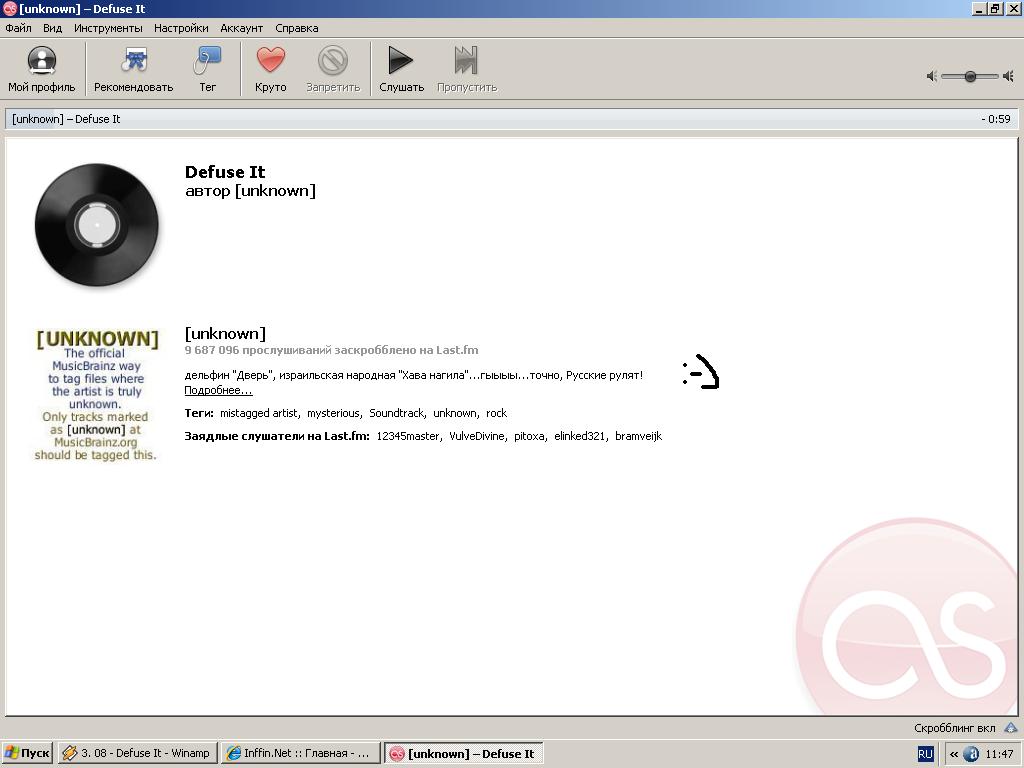Click the -0:59 remaining time display
This screenshot has width=1024, height=768.
[x=996, y=120]
